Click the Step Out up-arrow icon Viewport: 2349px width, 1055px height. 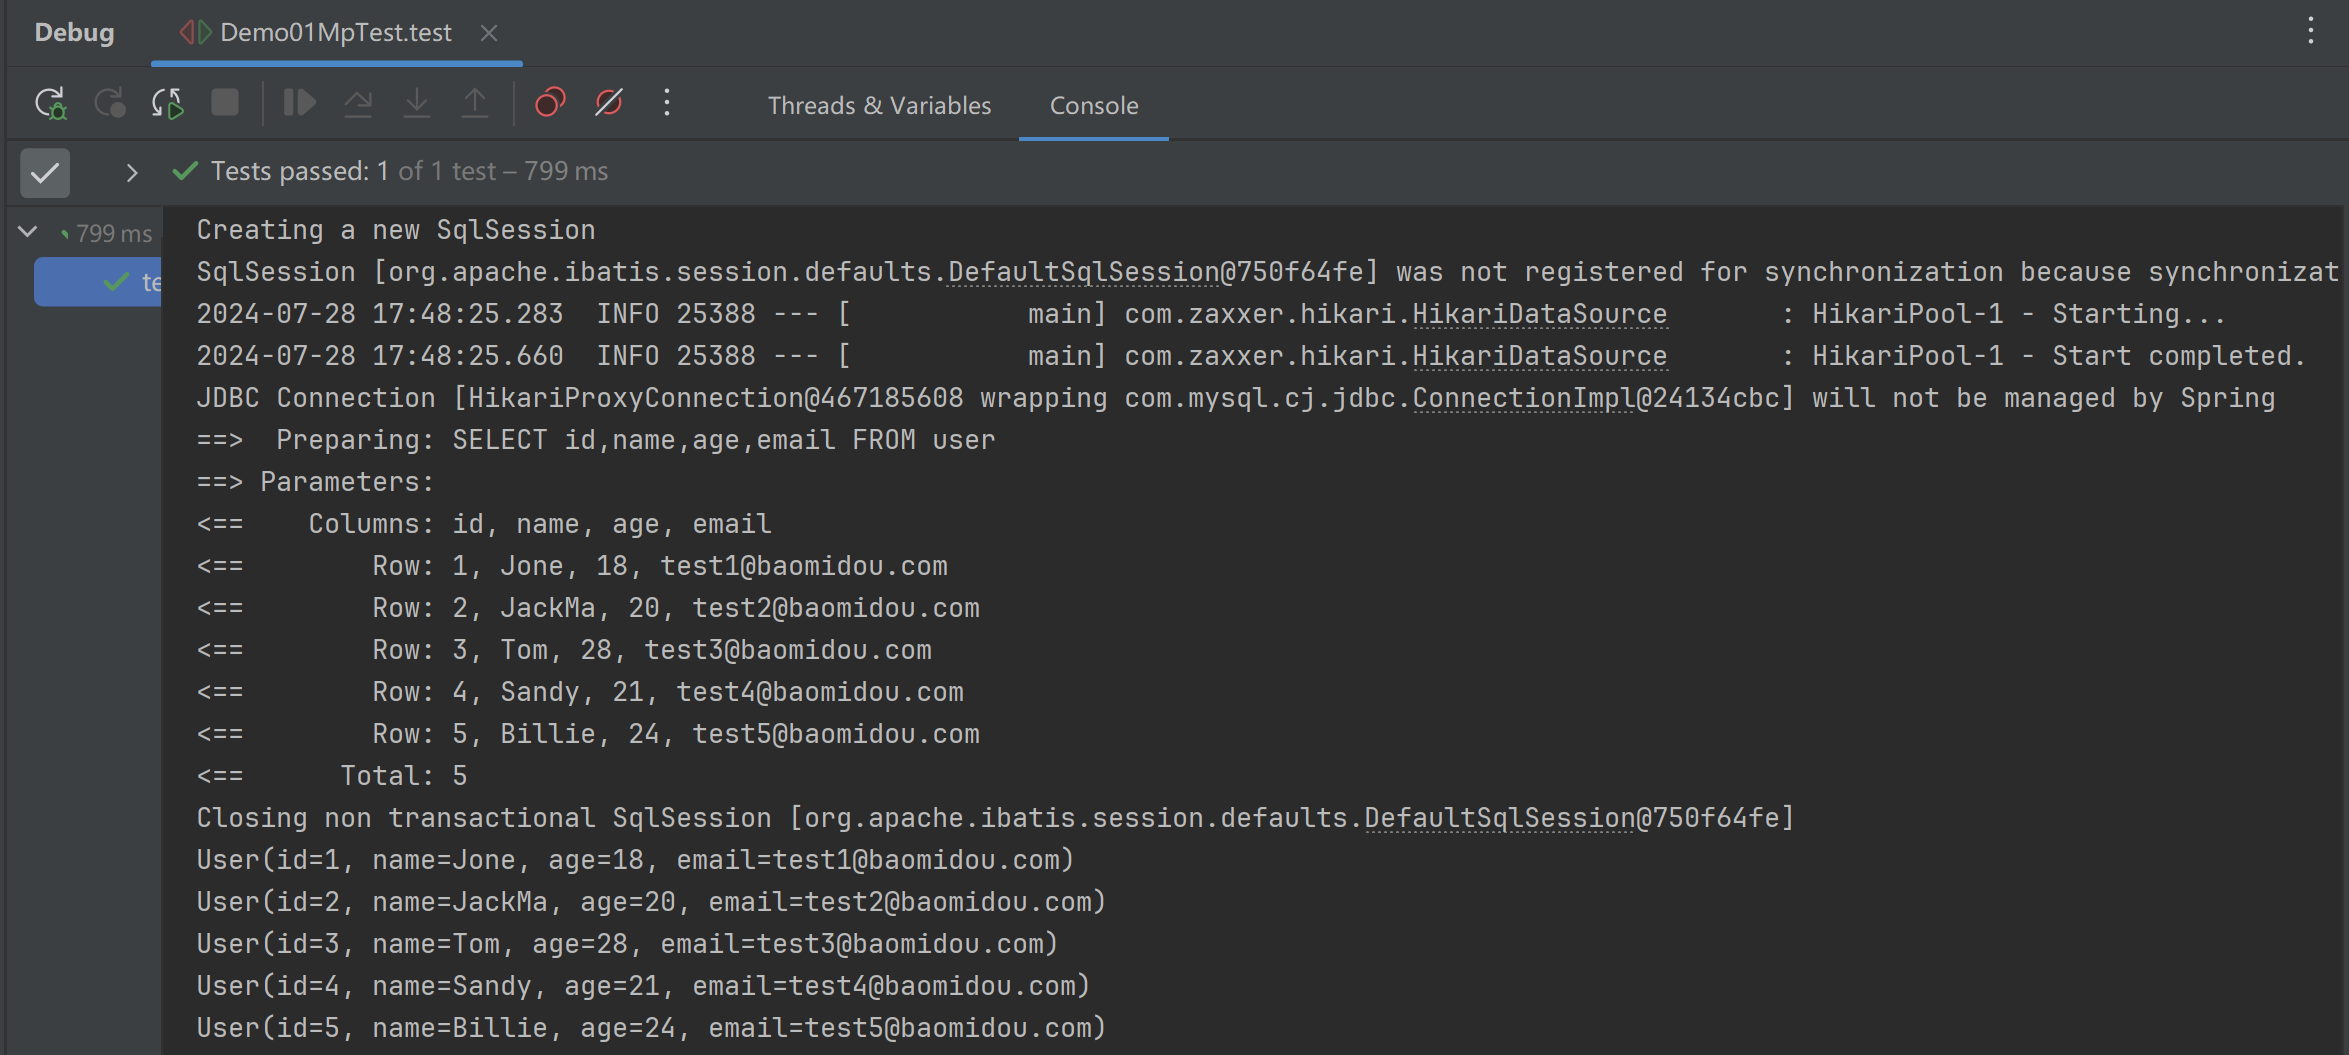pos(475,103)
